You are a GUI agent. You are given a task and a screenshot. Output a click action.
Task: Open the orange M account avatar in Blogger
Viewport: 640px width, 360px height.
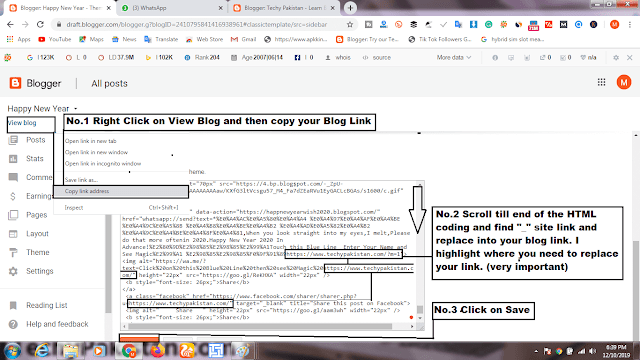(x=624, y=82)
